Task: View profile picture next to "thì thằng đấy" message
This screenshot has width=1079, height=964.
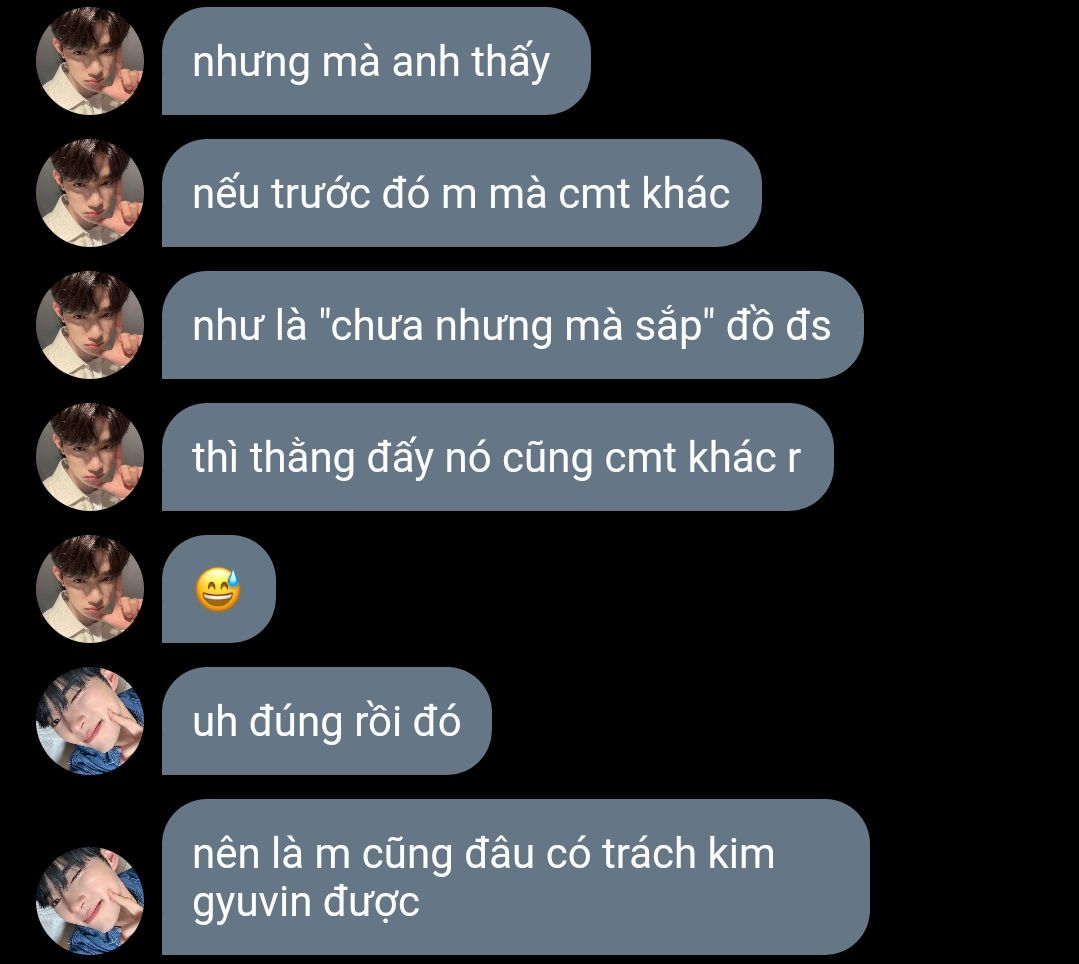Action: pos(90,458)
